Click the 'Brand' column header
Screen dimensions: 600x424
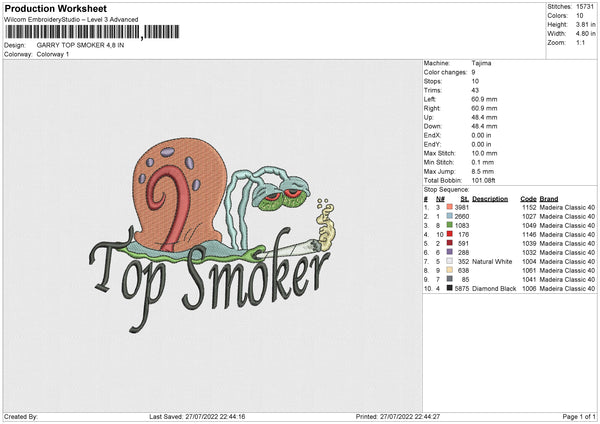coord(549,199)
